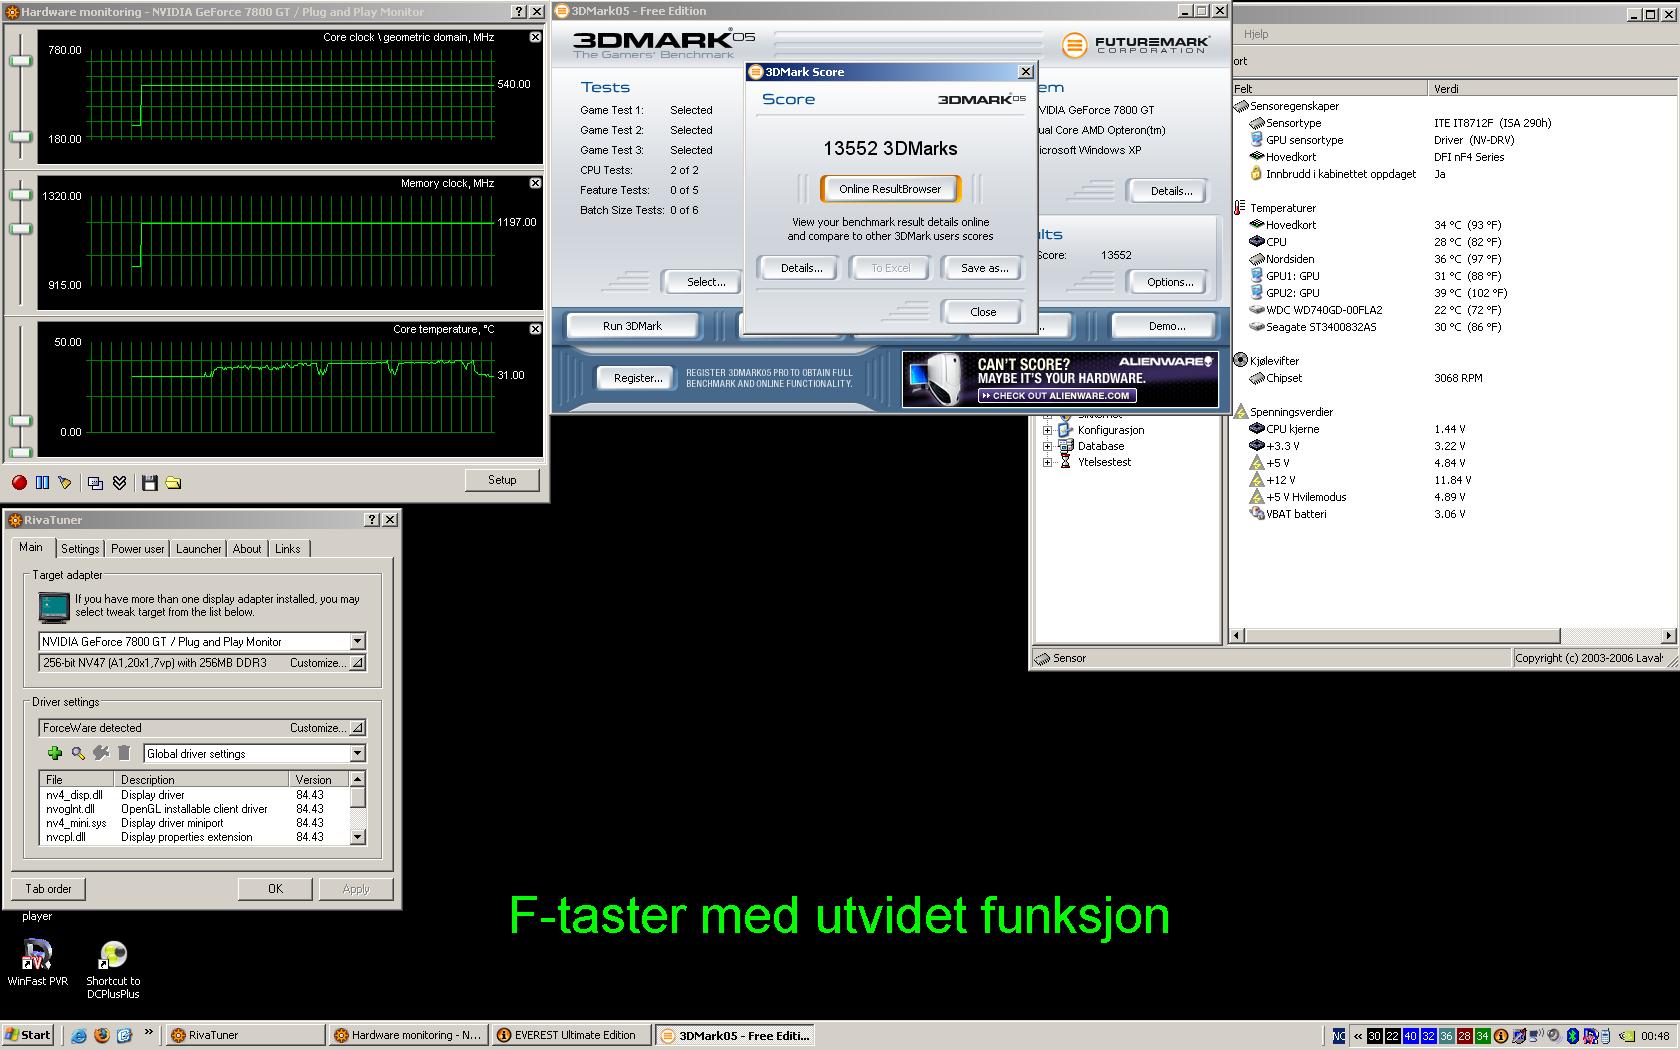Click the Setup button in Hardware monitoring

point(502,480)
